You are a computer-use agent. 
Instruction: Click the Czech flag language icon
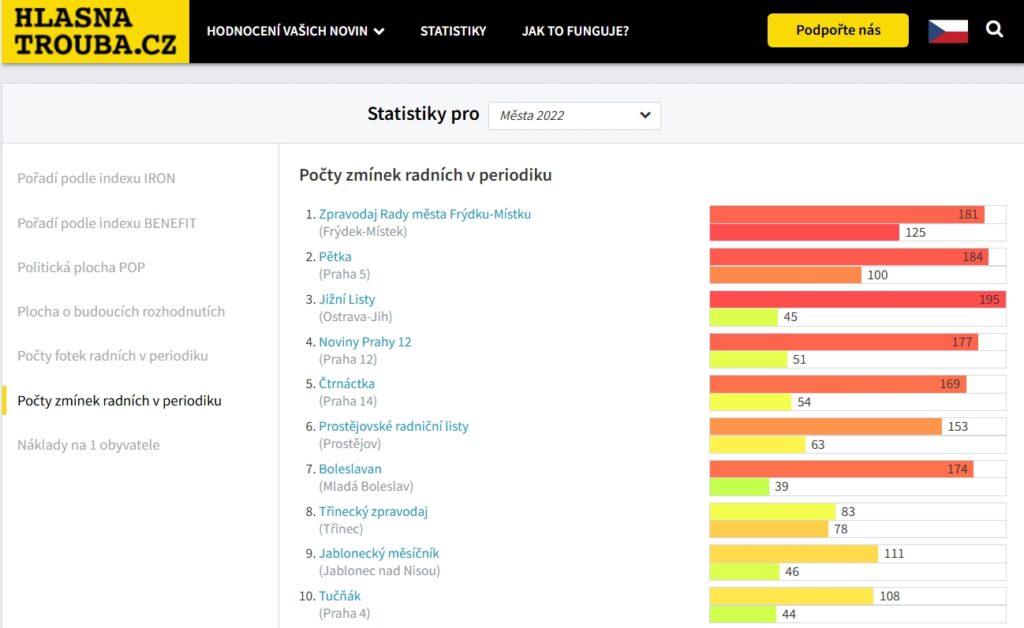point(948,31)
